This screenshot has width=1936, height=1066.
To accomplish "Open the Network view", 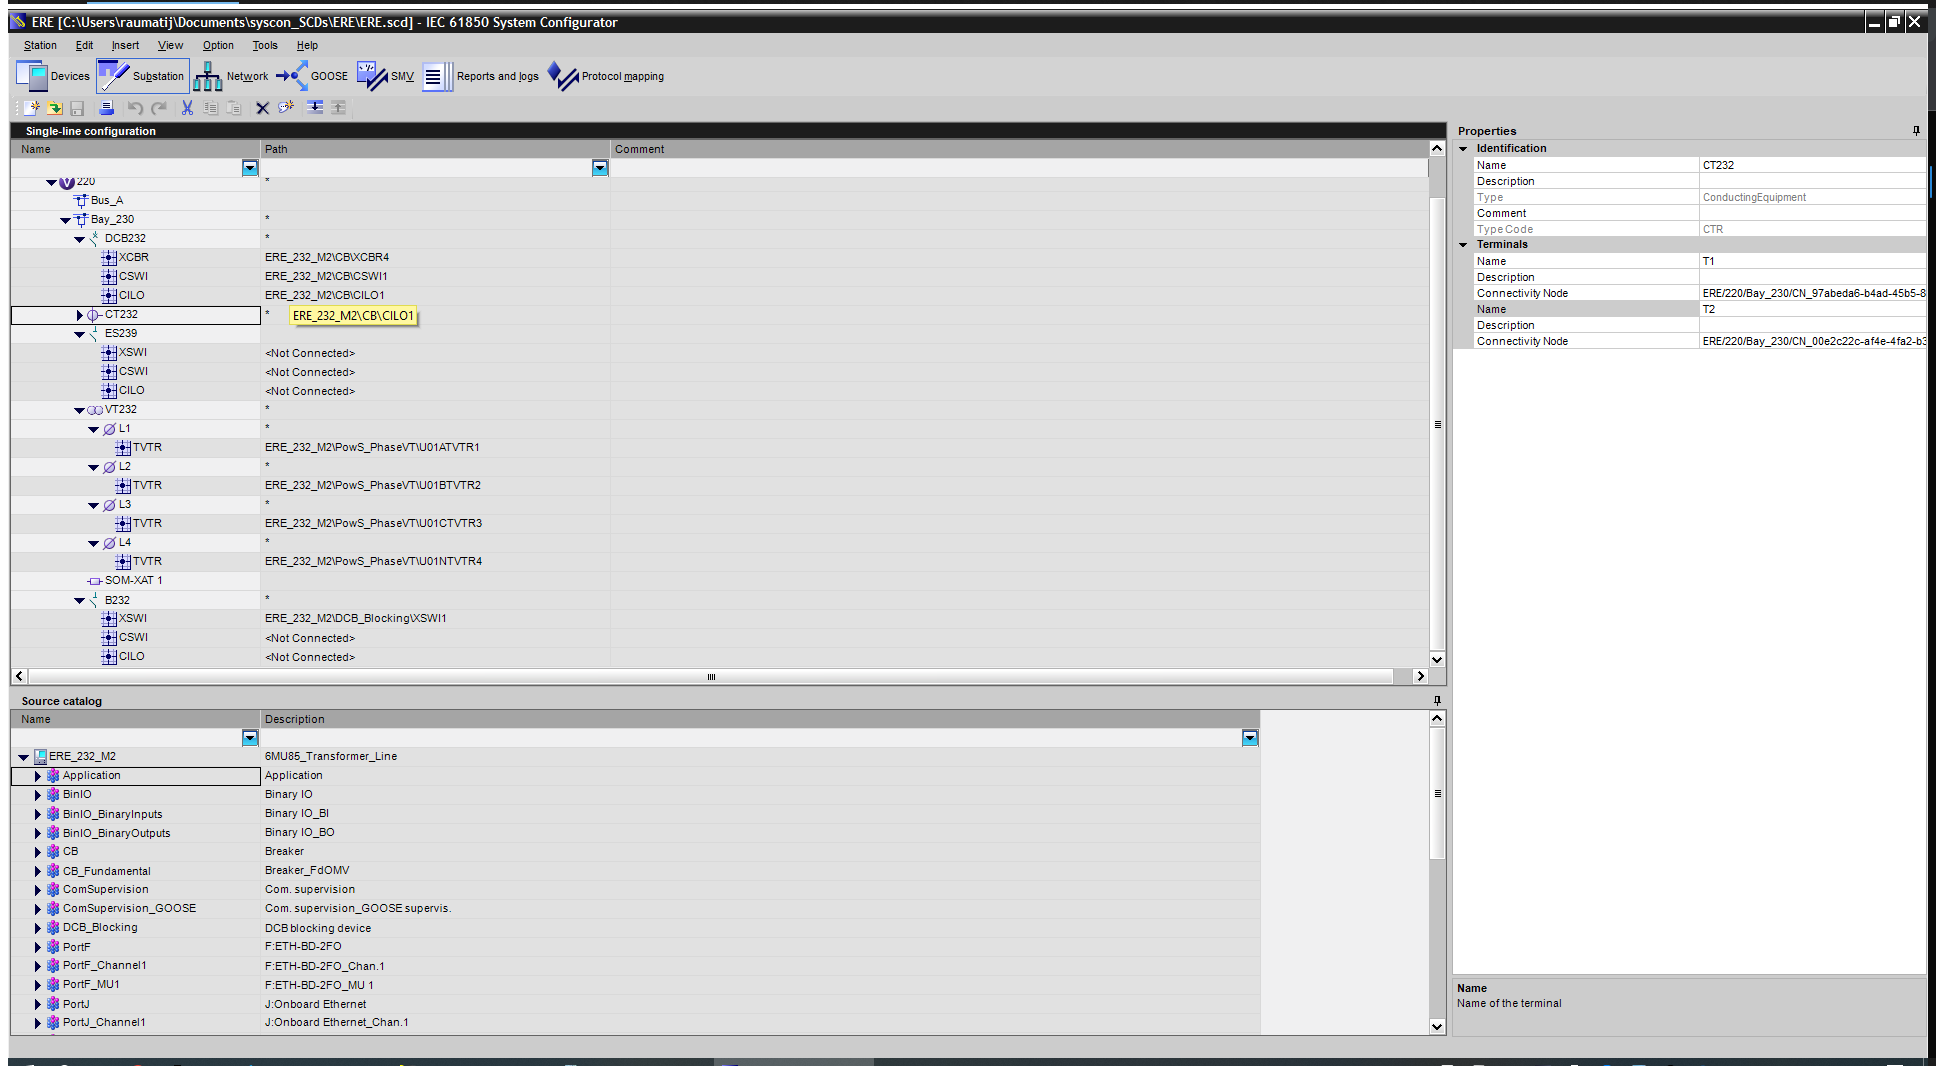I will click(x=231, y=75).
